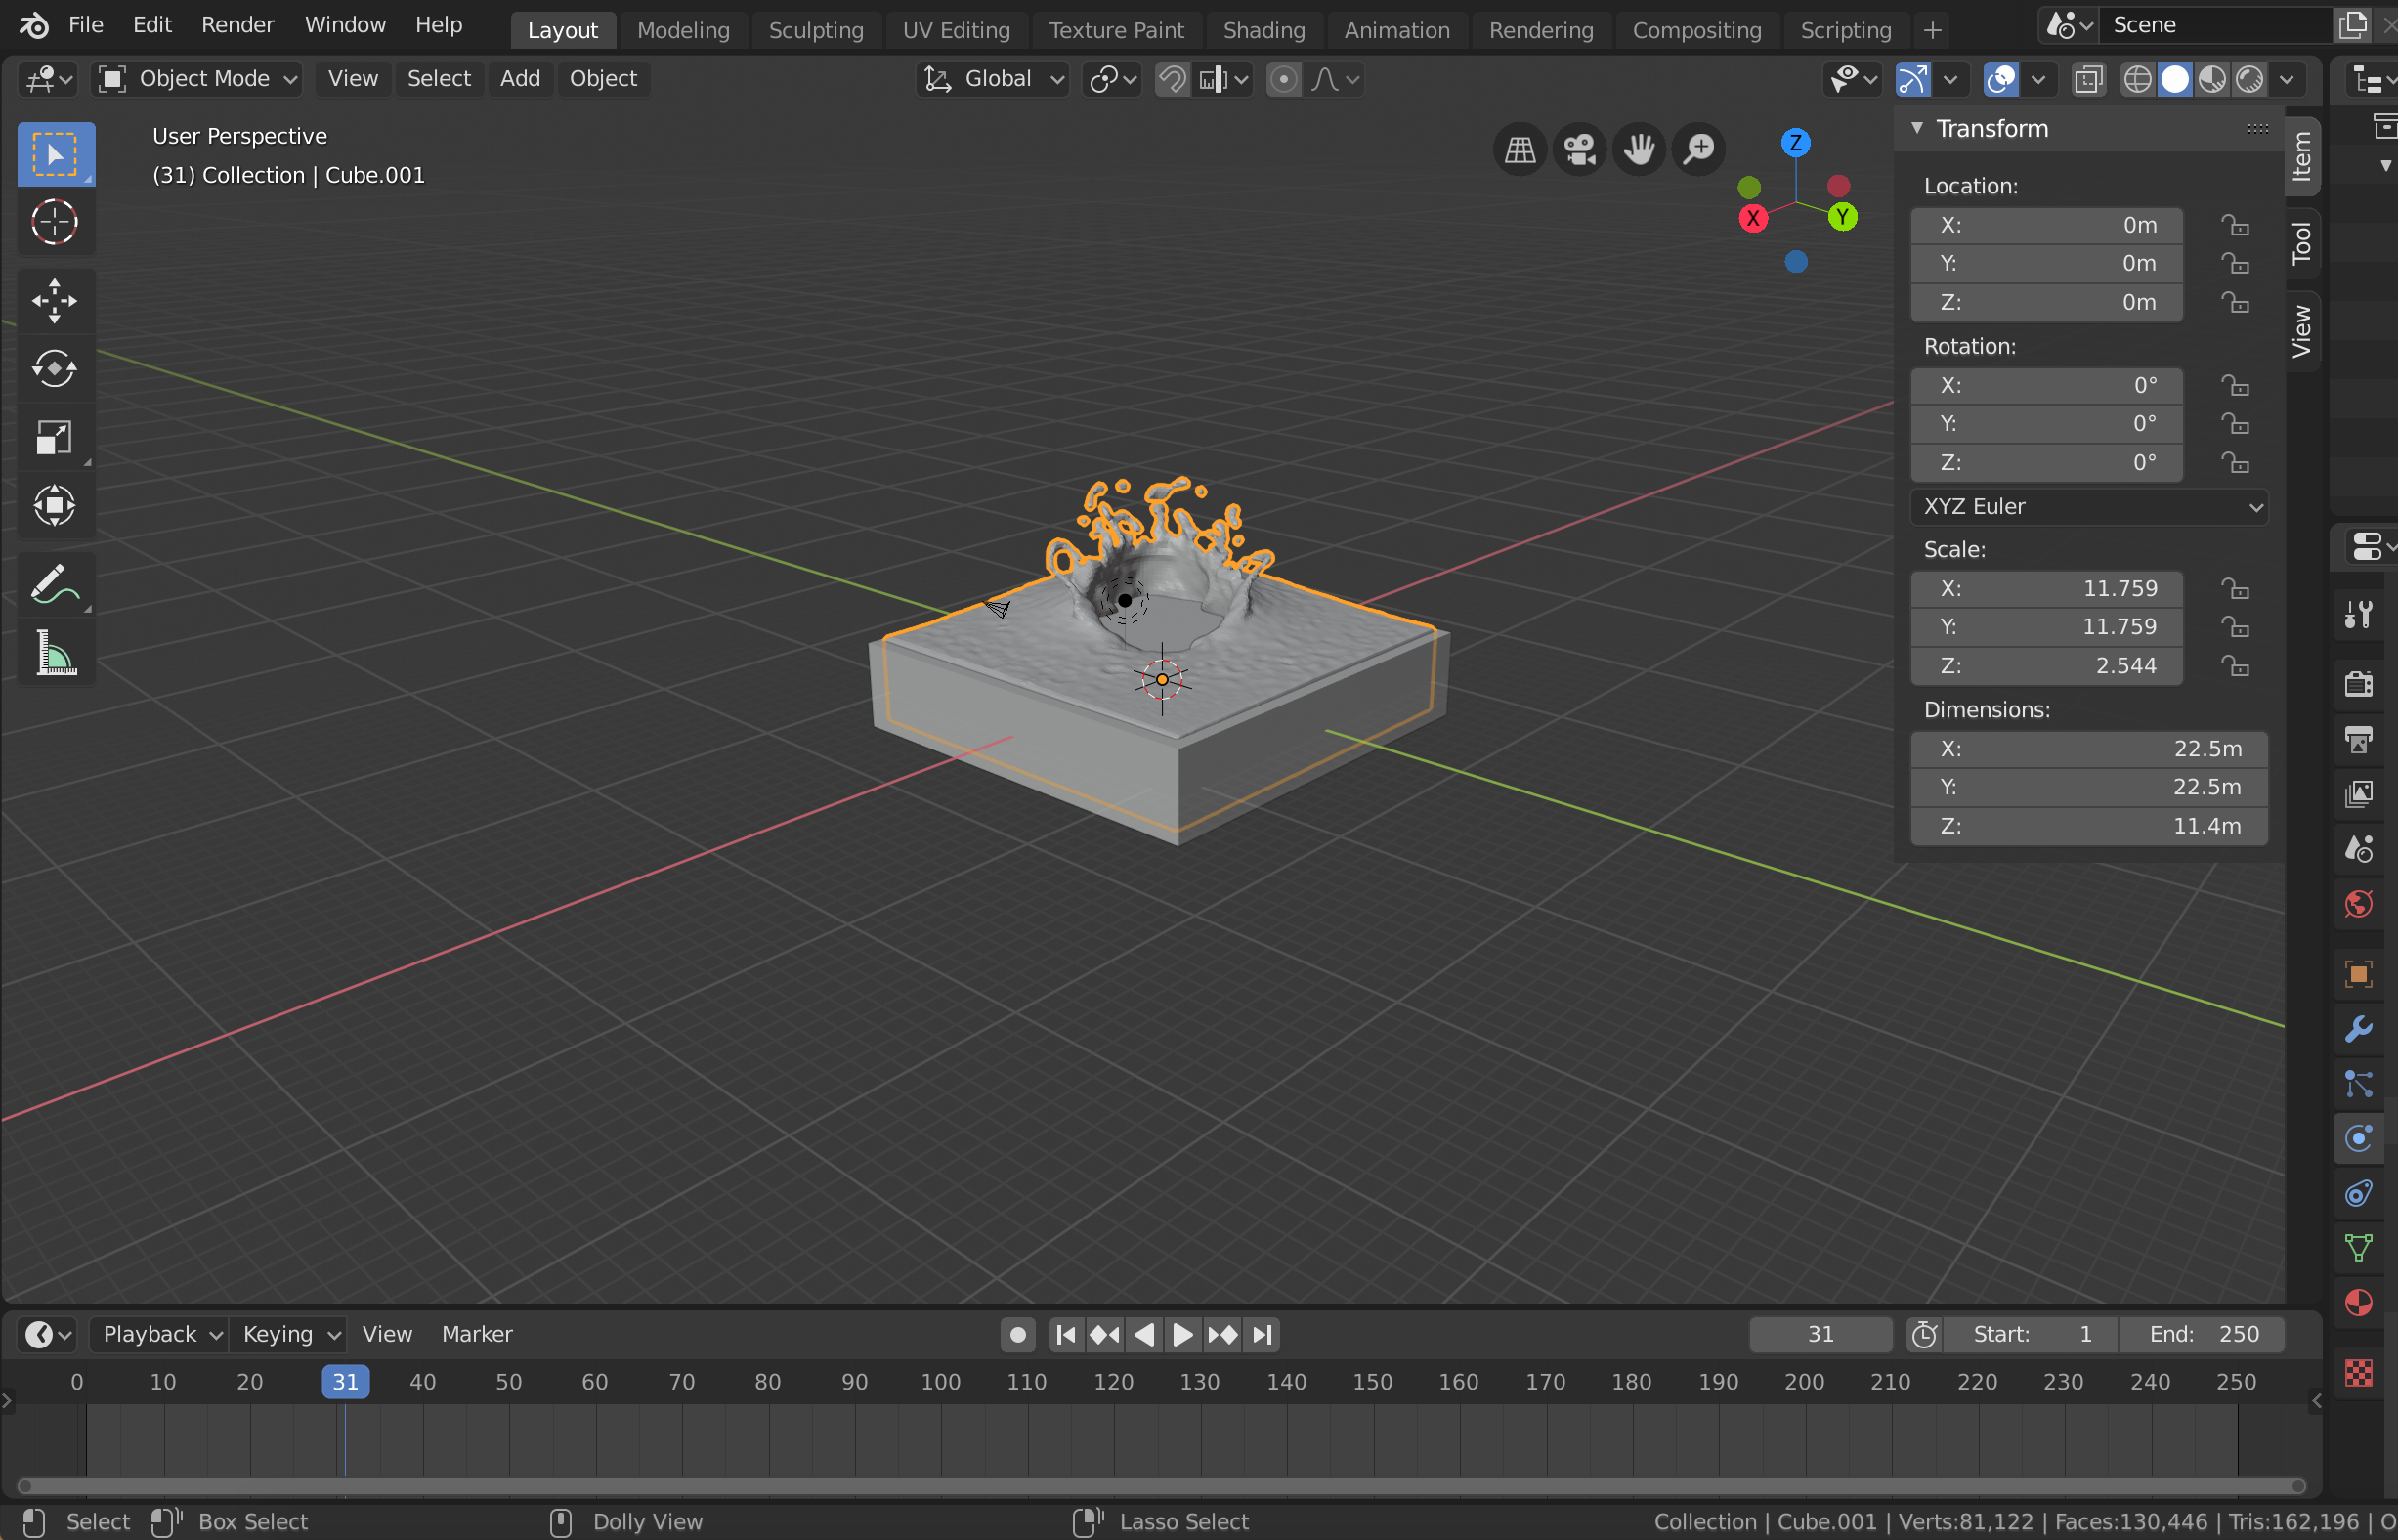Click the pan view hand icon

tap(1639, 150)
